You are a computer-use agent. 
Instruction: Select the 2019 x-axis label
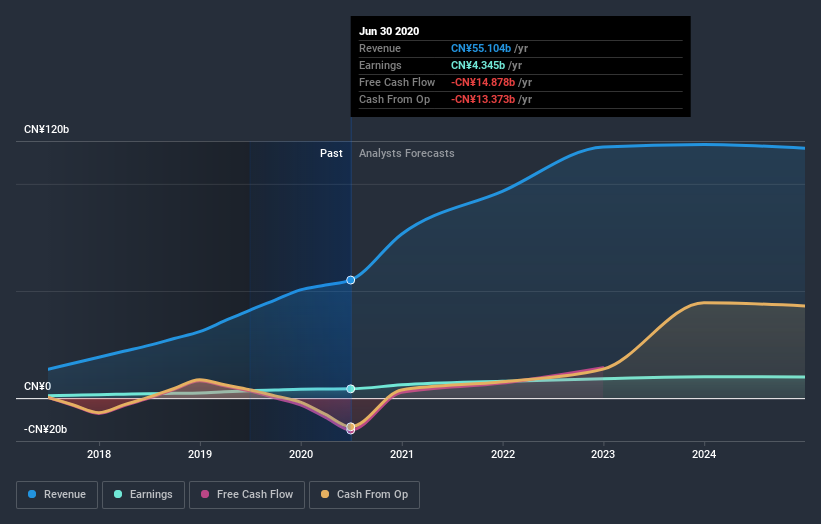[x=200, y=454]
